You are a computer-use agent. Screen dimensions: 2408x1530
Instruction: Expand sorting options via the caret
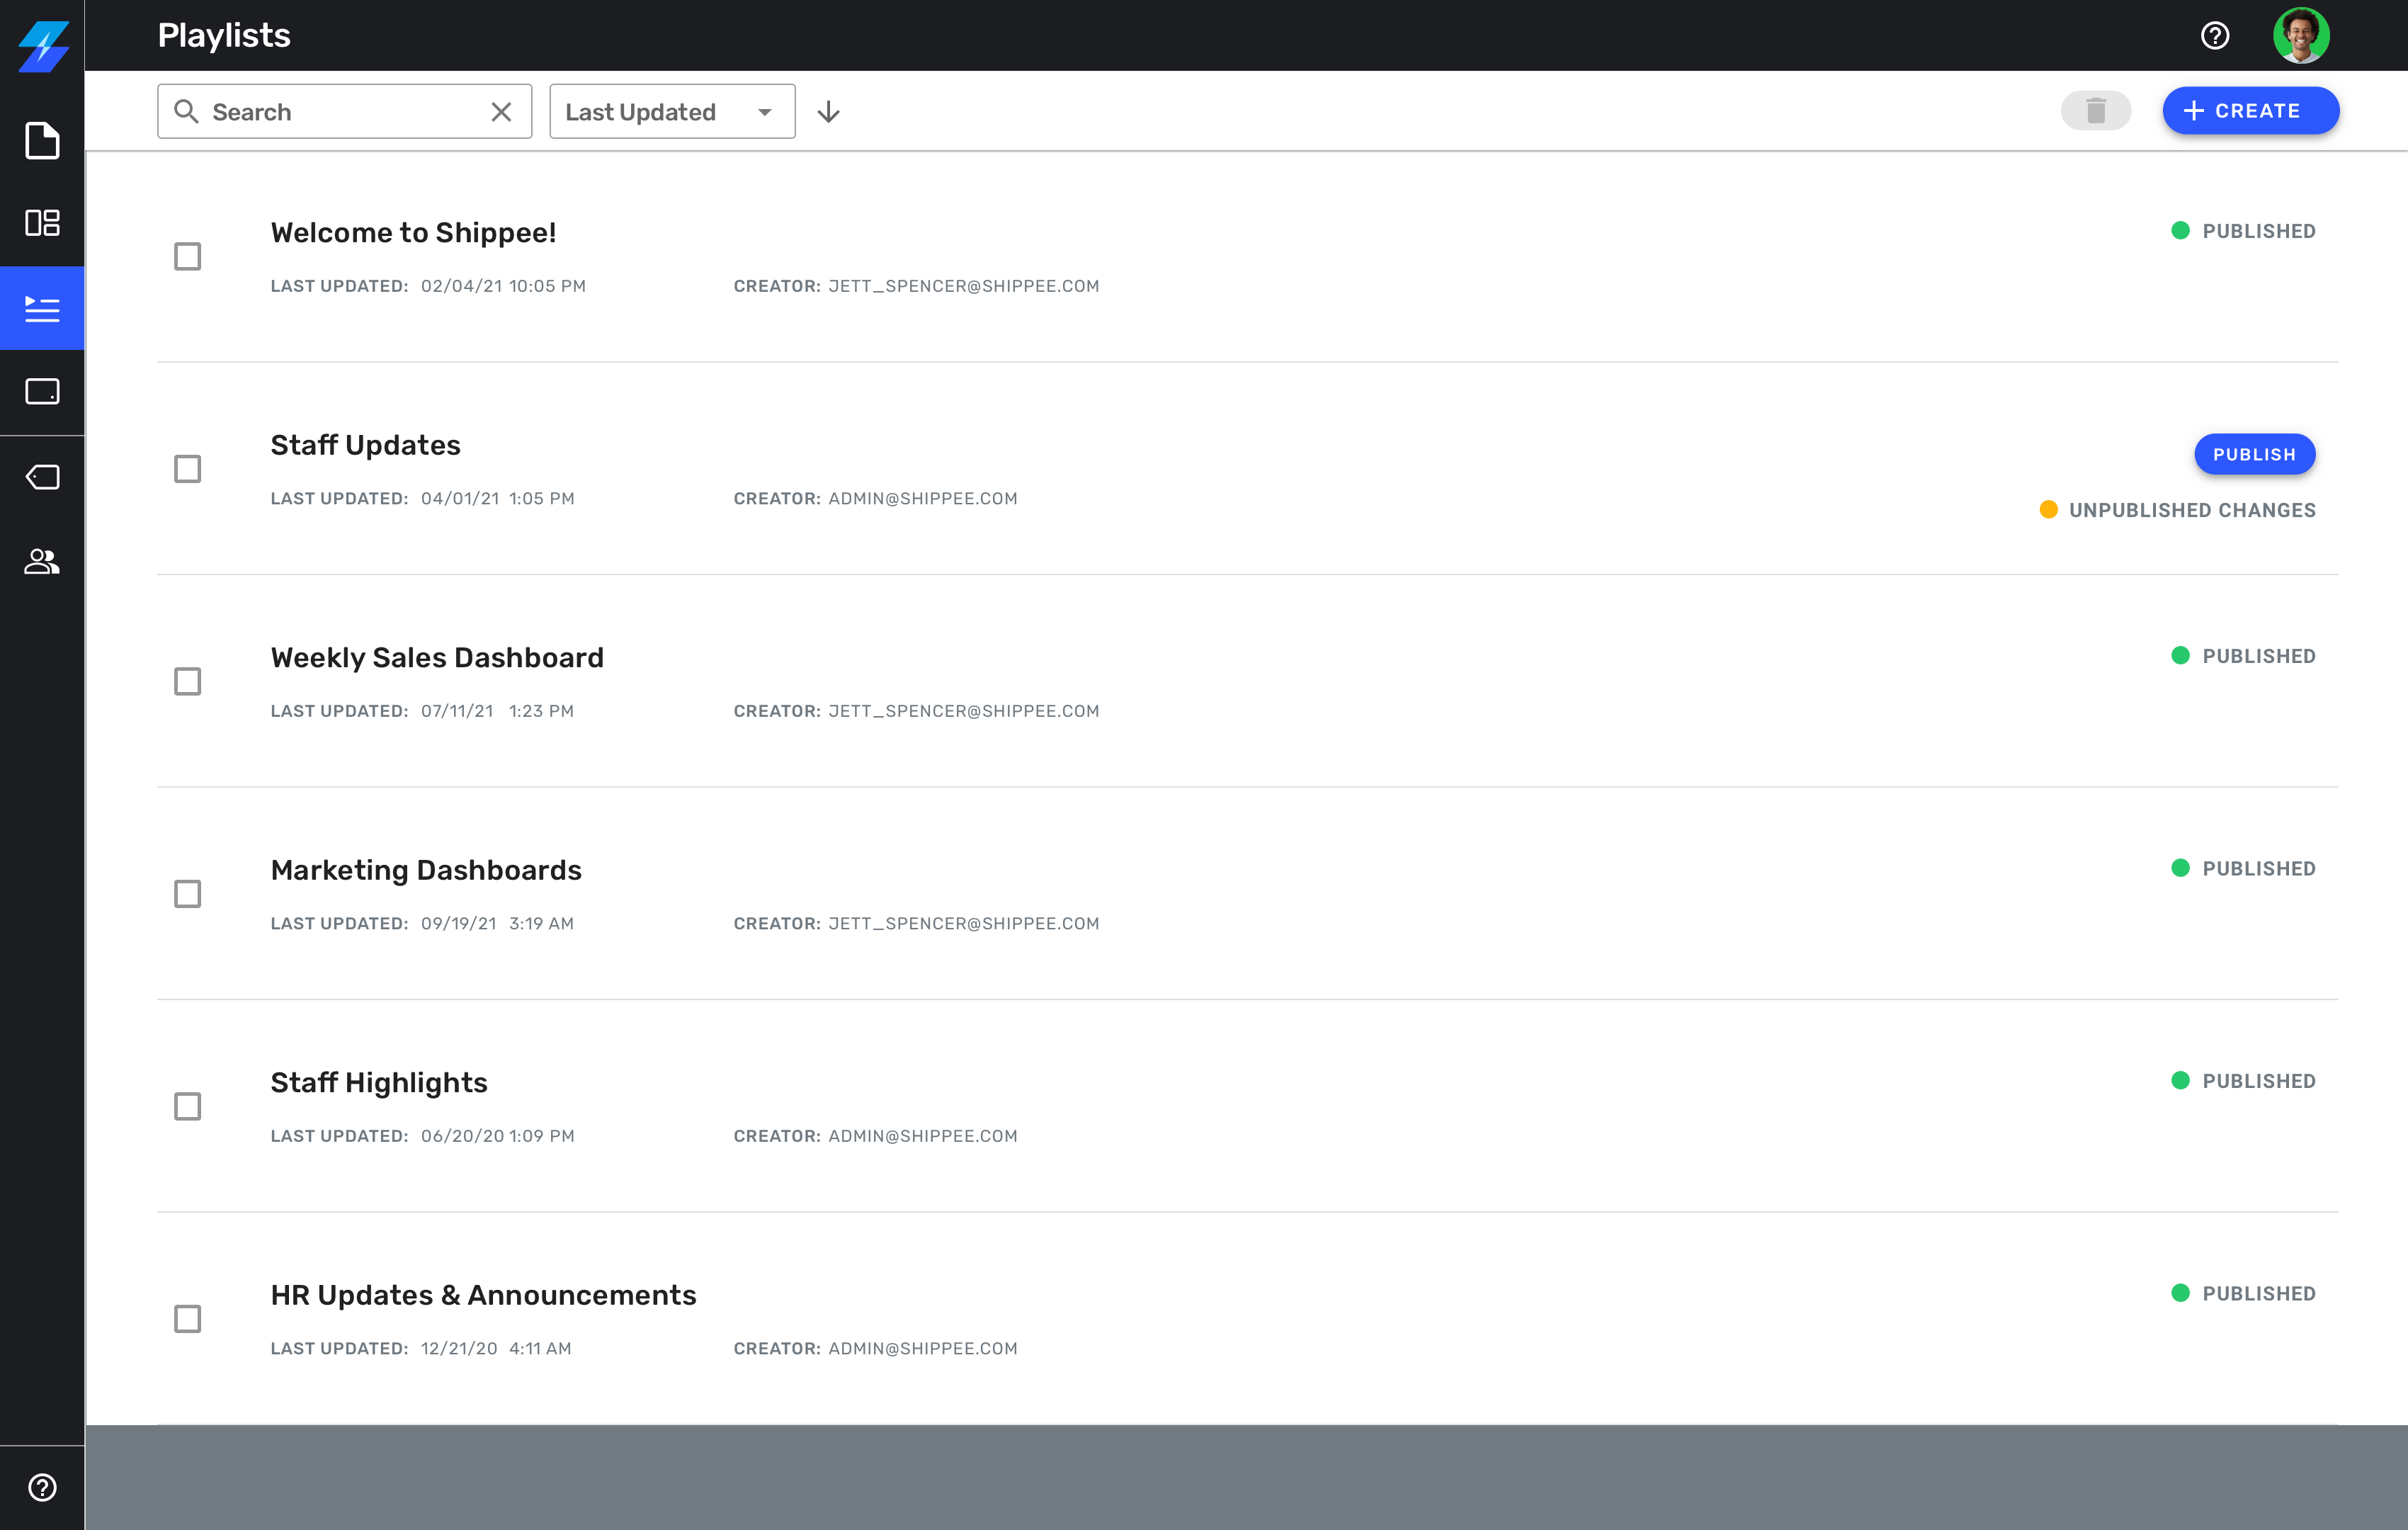(765, 113)
